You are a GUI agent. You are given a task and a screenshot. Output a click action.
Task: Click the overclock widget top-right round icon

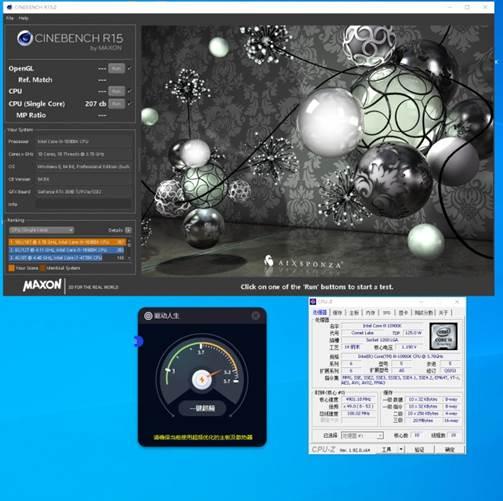coord(256,316)
